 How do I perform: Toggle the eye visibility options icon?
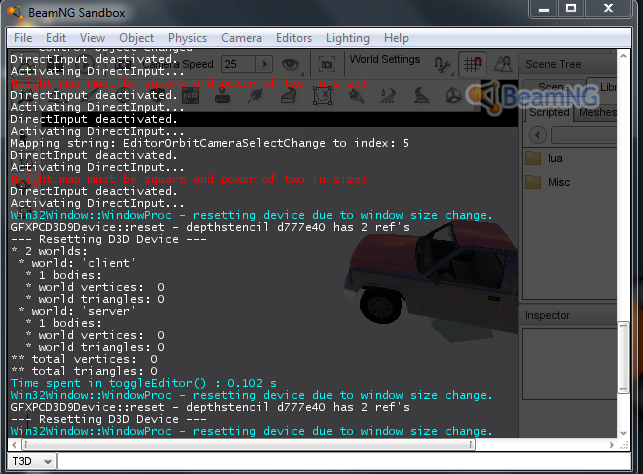(x=290, y=64)
